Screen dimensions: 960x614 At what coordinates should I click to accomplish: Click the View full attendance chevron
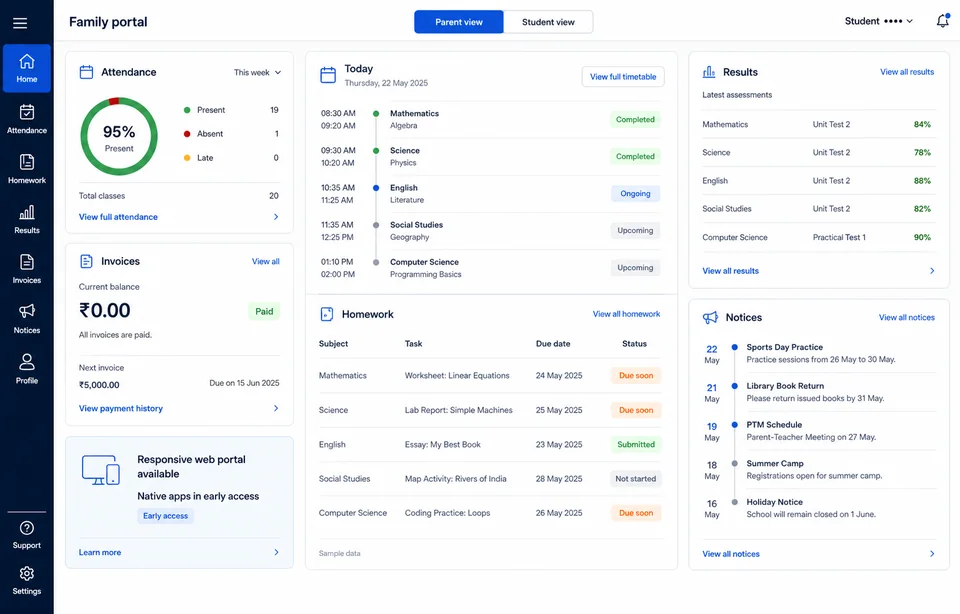coord(276,217)
